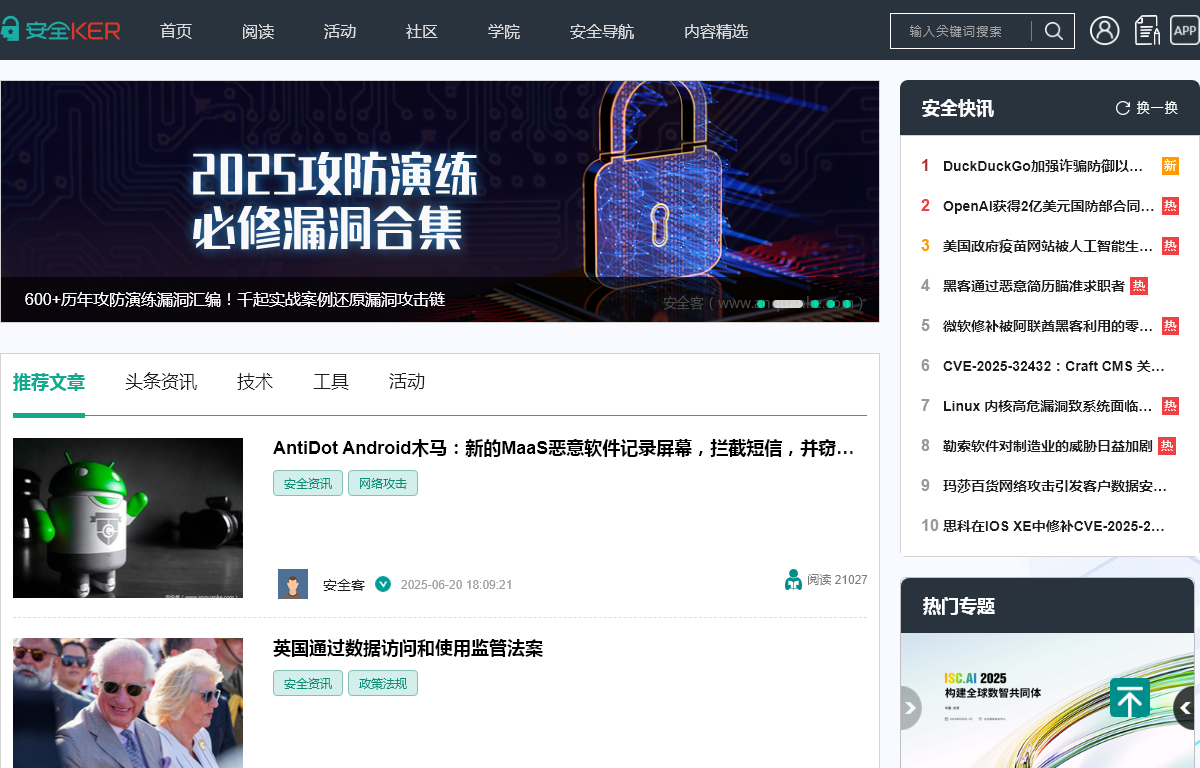The height and width of the screenshot is (768, 1200).
Task: Switch to the 头条资讯 tab
Action: [x=161, y=382]
